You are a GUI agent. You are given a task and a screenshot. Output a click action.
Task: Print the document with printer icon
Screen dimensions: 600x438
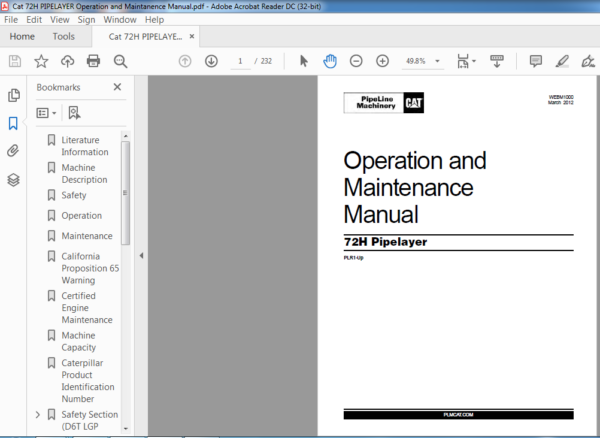[x=93, y=61]
